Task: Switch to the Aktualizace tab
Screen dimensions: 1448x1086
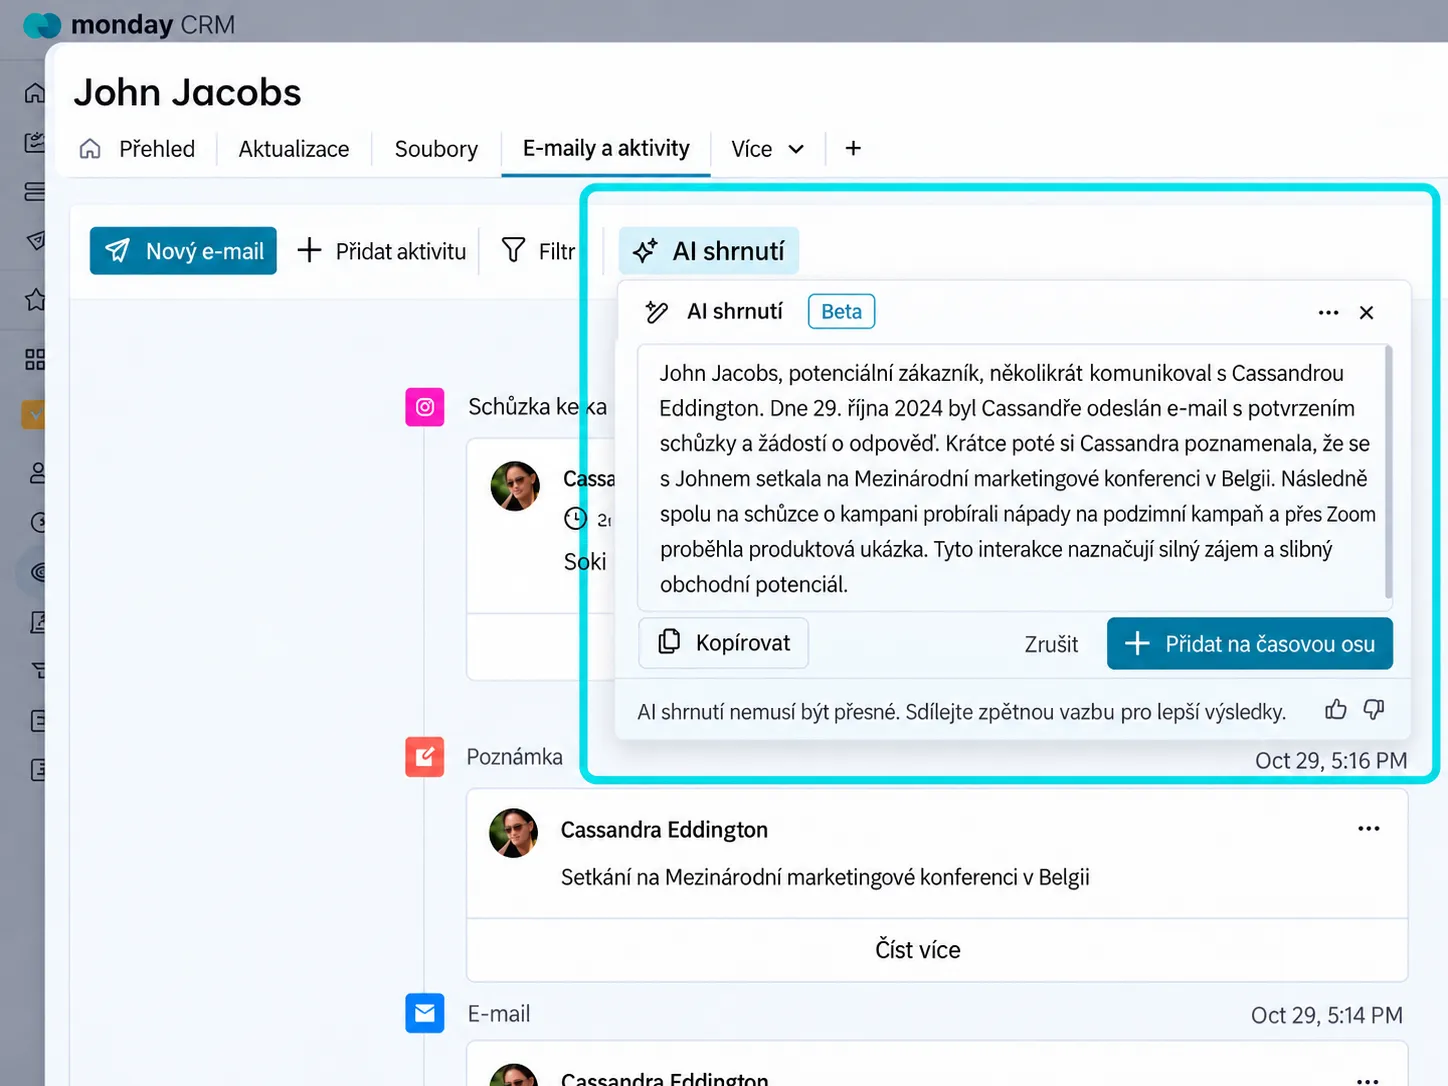Action: click(294, 149)
